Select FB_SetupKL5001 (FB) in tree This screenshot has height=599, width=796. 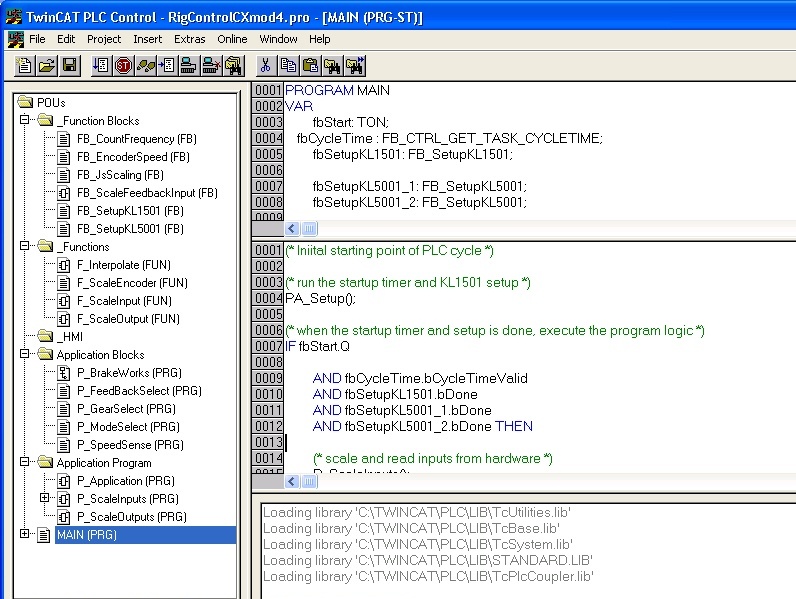[x=130, y=229]
